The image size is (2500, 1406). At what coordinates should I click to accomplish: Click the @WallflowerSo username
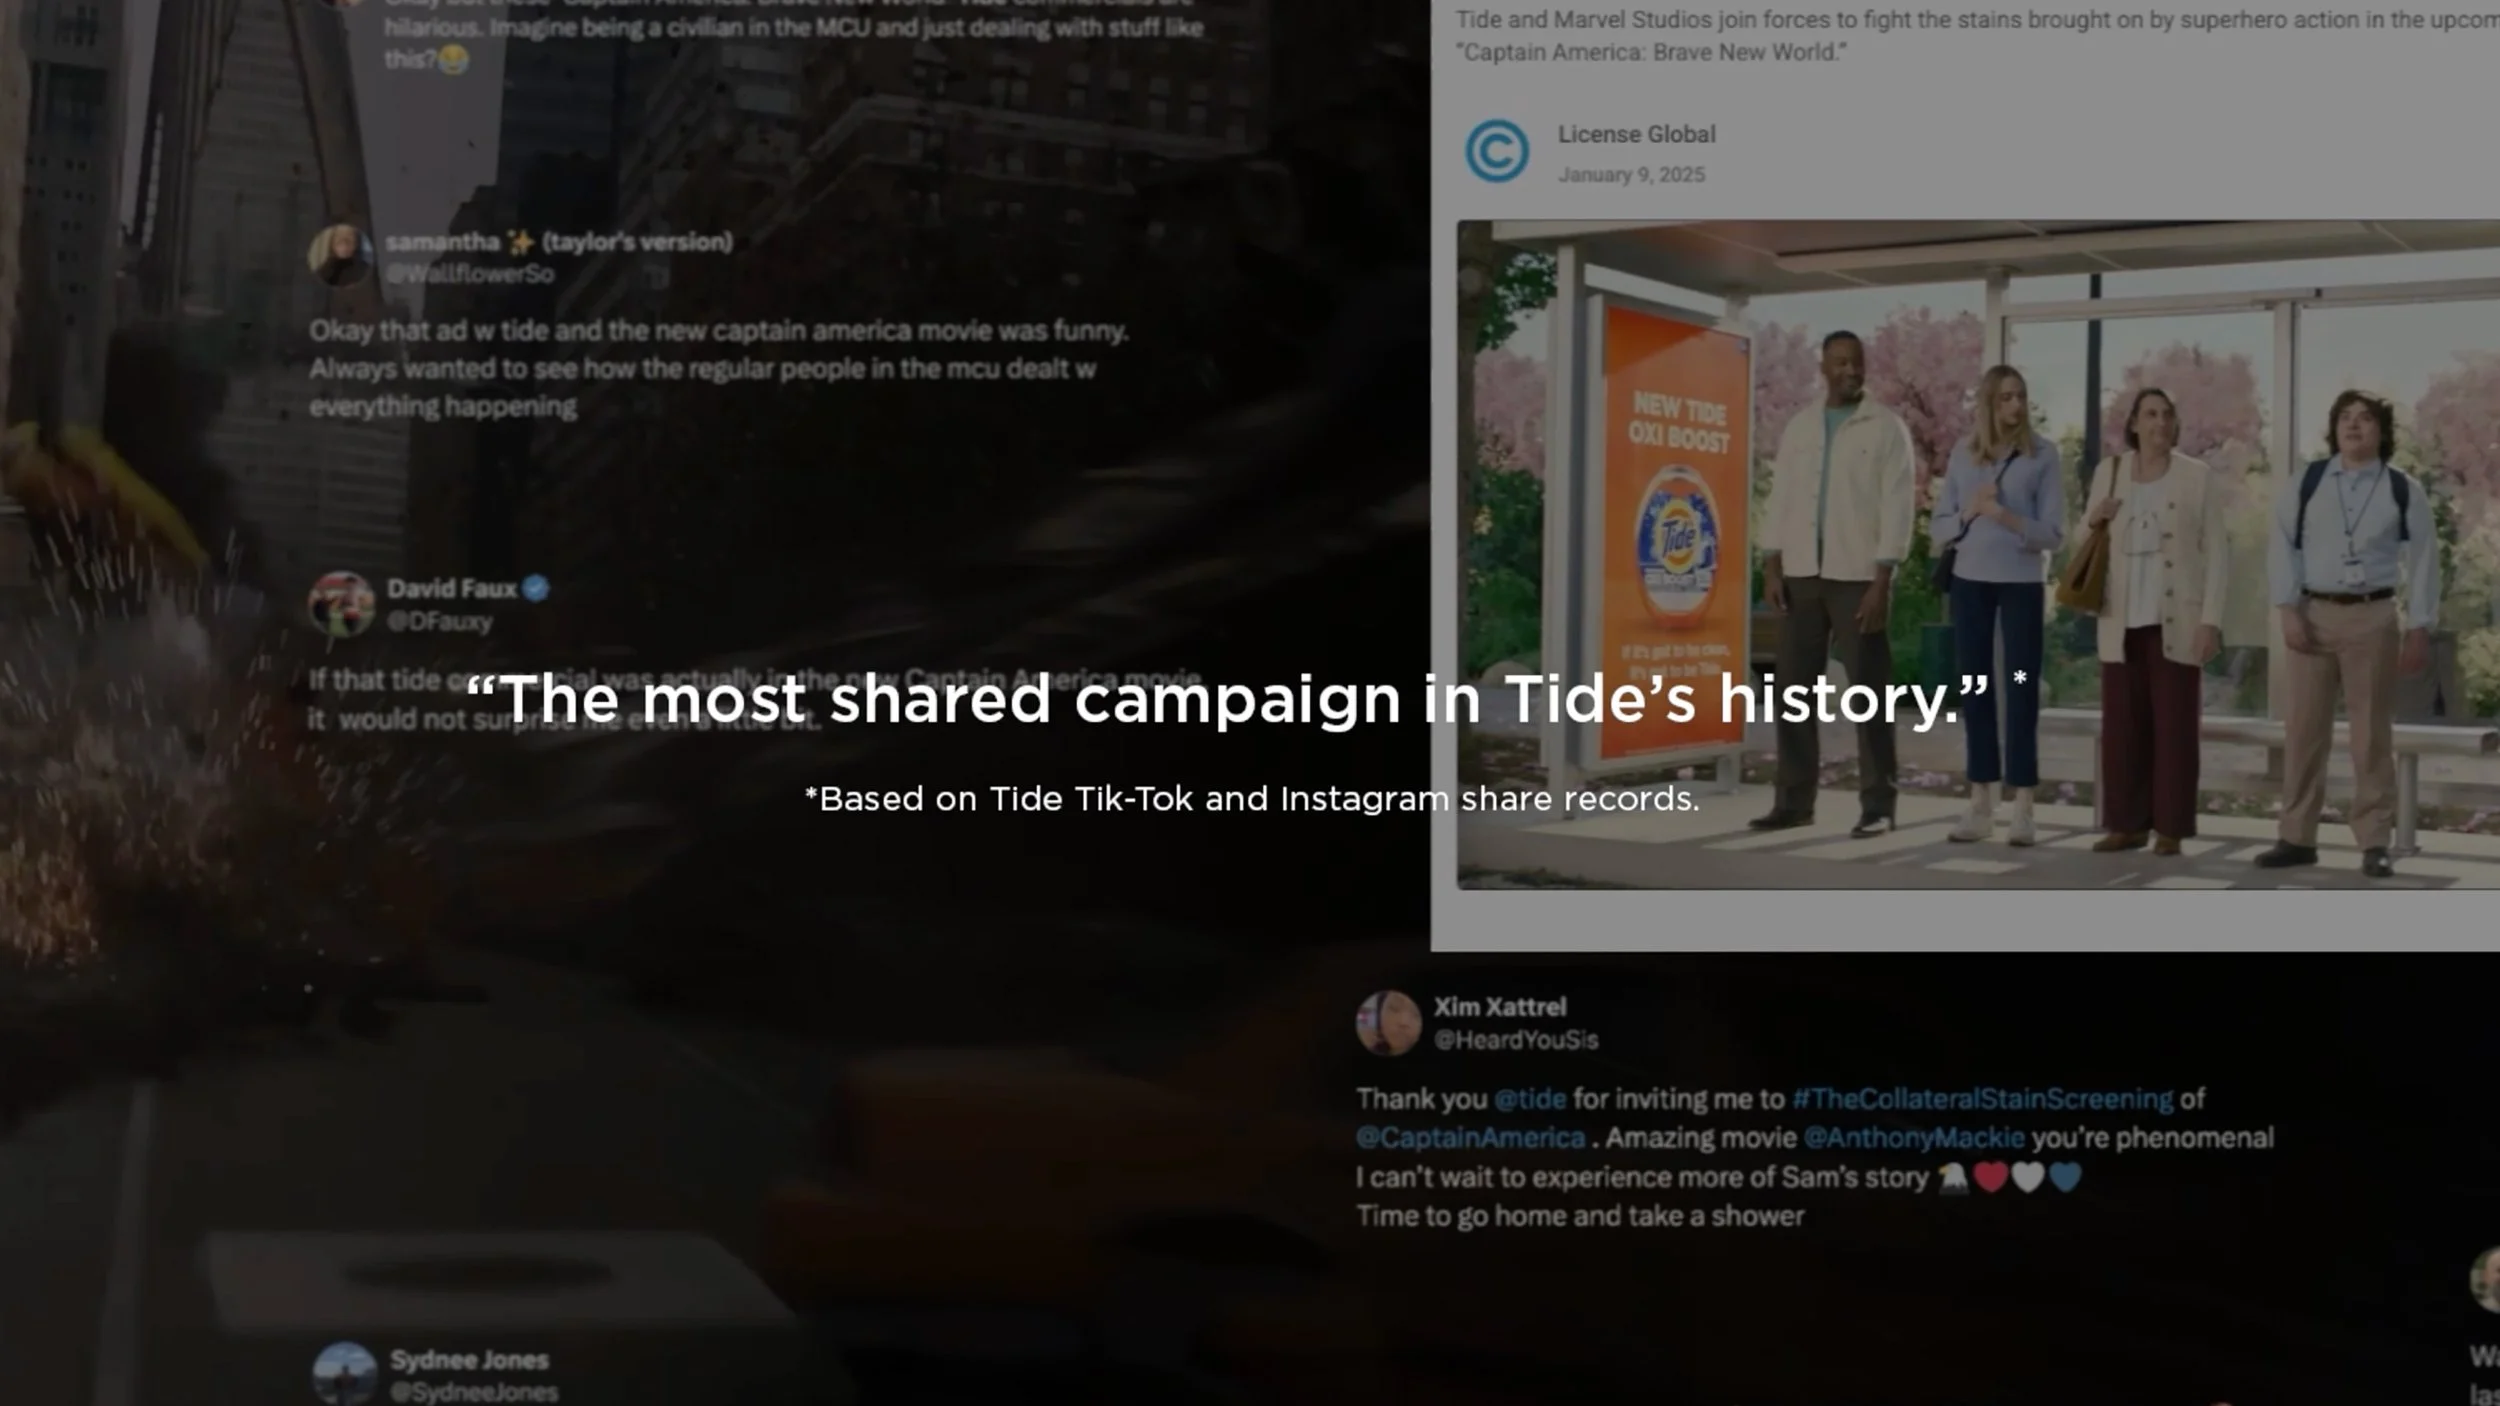(470, 274)
